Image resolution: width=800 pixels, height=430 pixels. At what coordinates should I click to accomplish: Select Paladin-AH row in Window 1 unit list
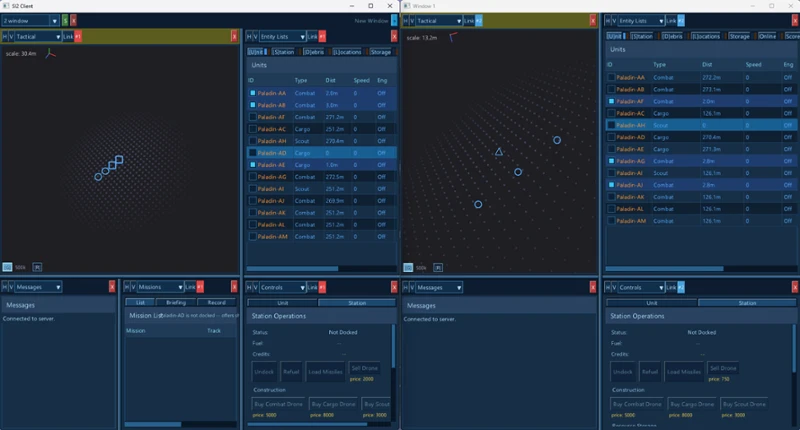699,125
